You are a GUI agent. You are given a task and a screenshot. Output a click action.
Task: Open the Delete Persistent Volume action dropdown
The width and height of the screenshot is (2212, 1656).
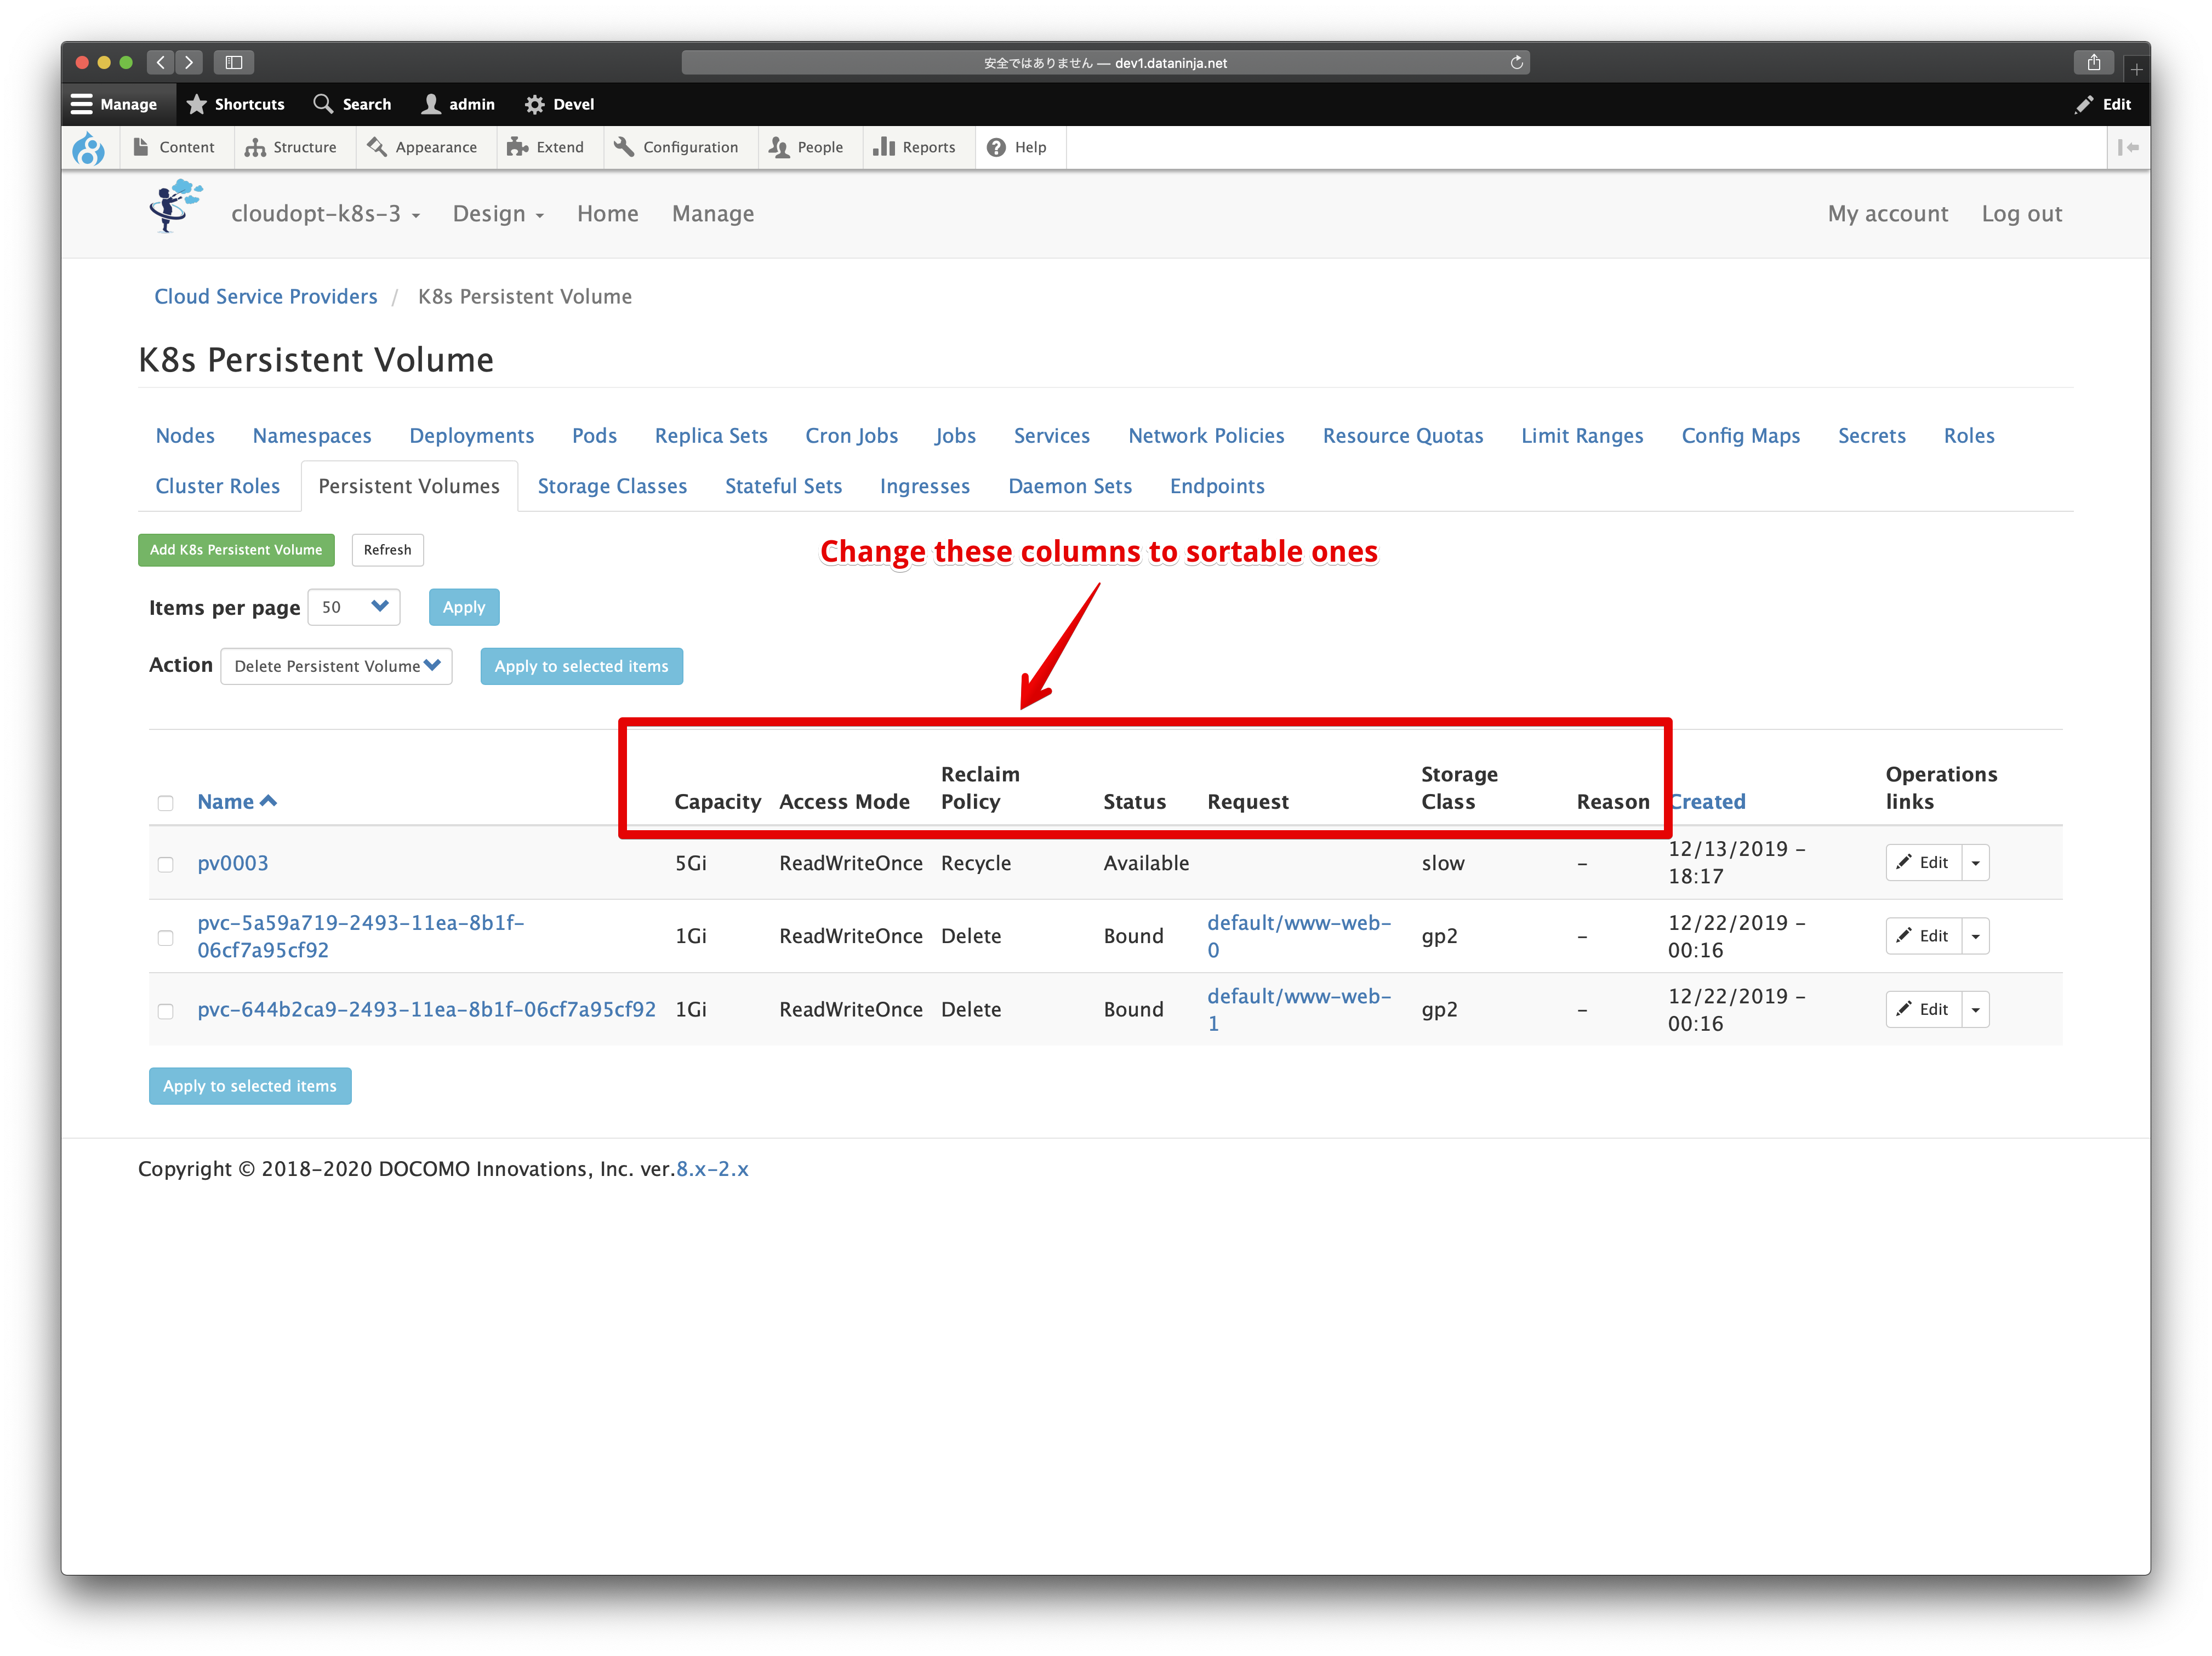pos(336,665)
